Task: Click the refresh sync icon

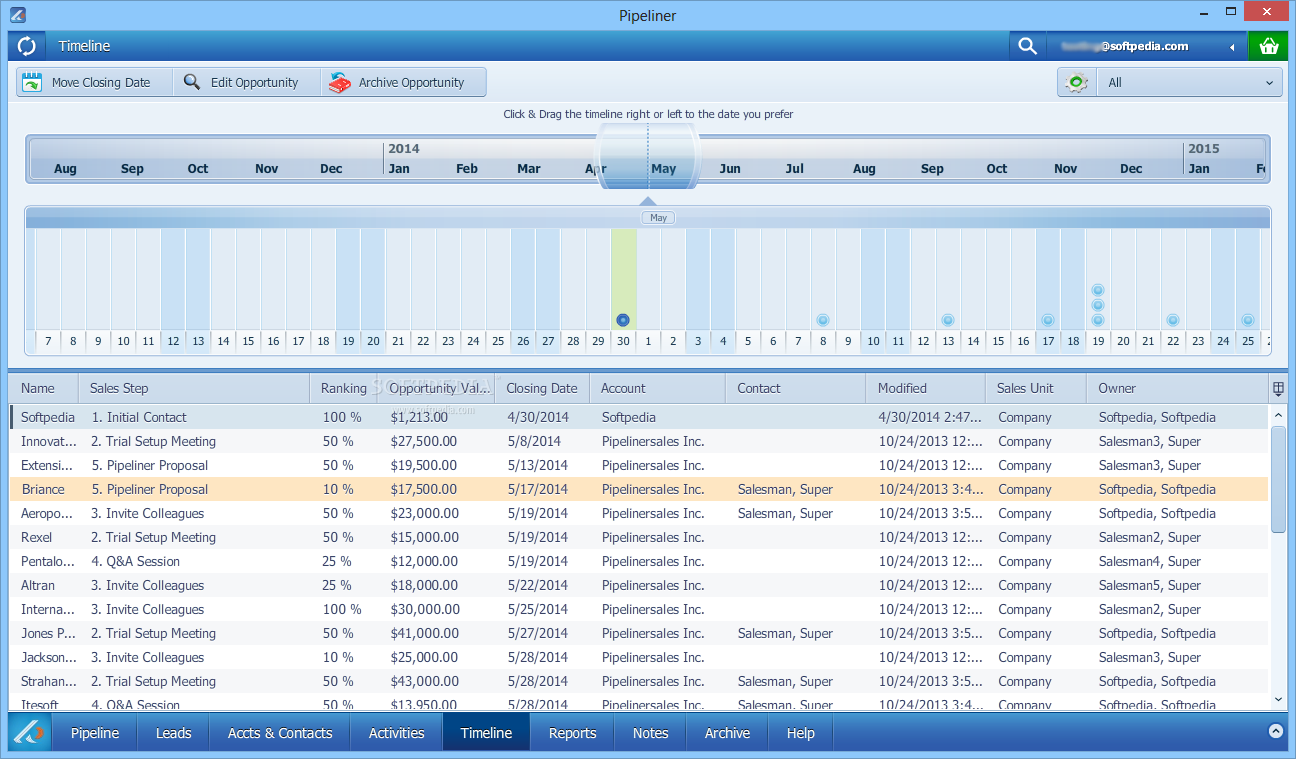Action: pos(27,46)
